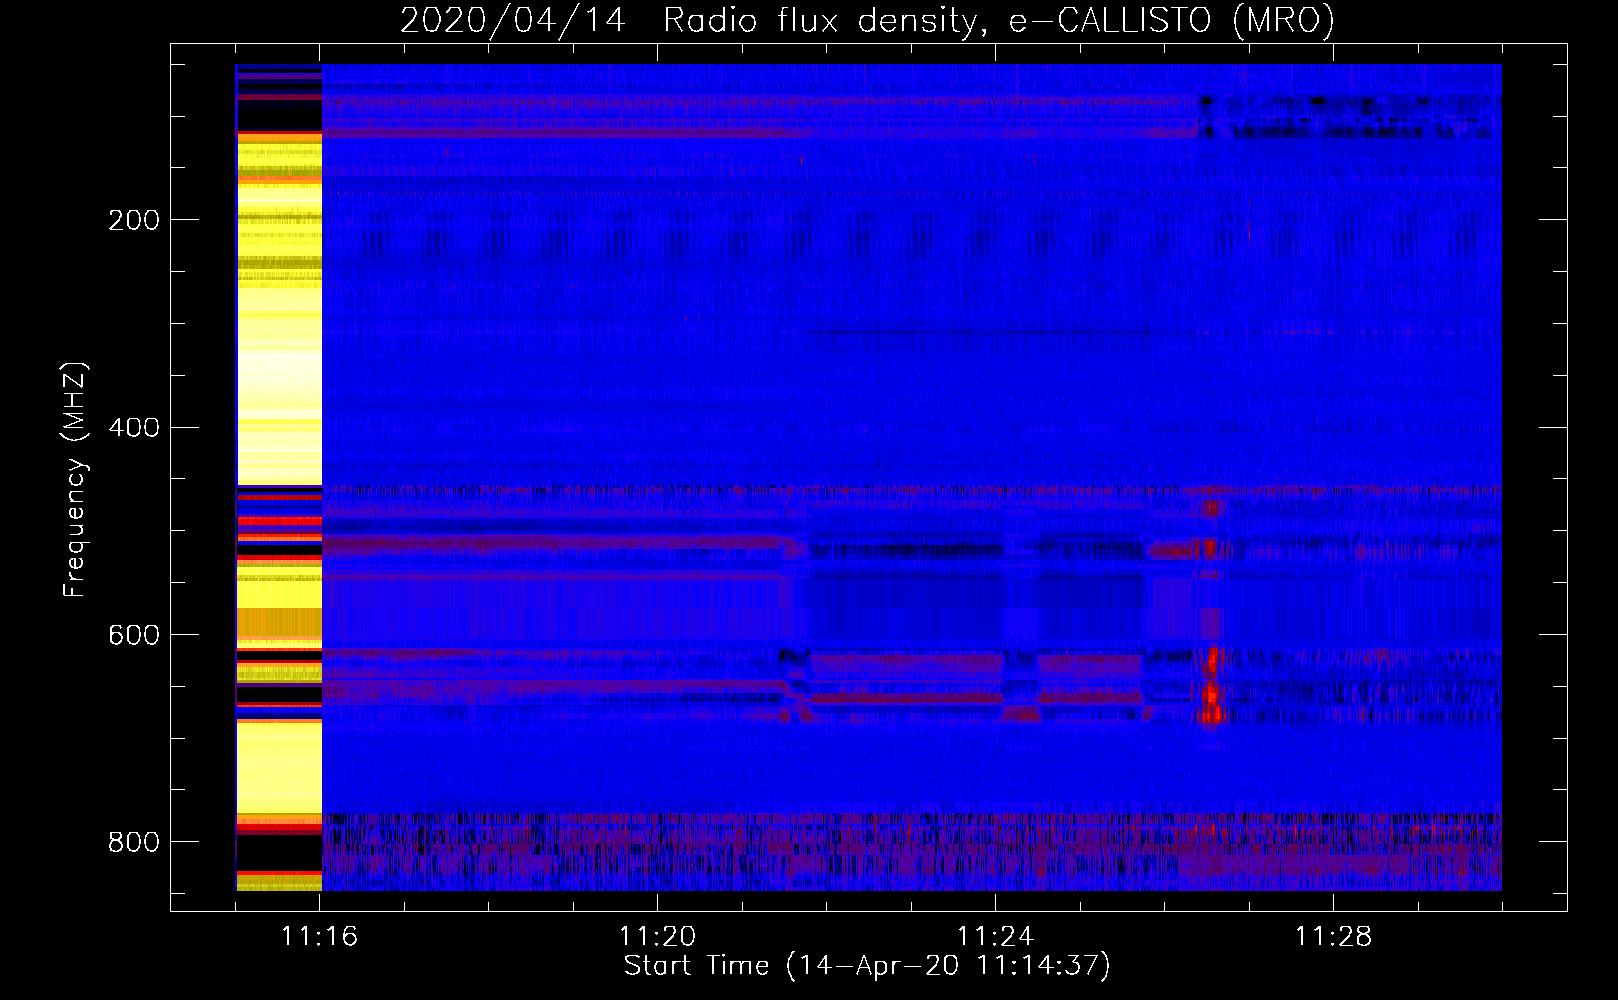Click the 11:20 time tick label
Image resolution: width=1618 pixels, height=1000 pixels.
[x=658, y=937]
